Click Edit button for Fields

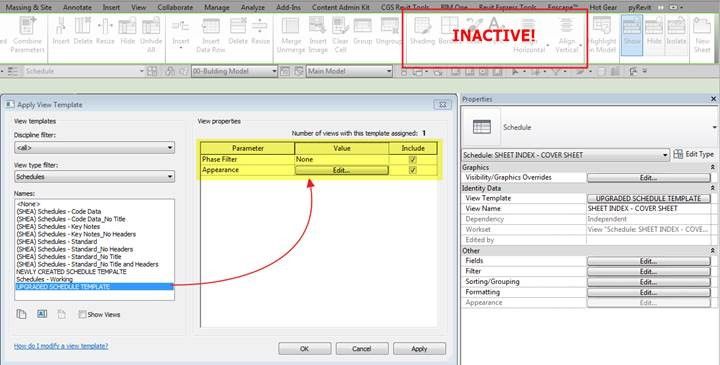[648, 261]
